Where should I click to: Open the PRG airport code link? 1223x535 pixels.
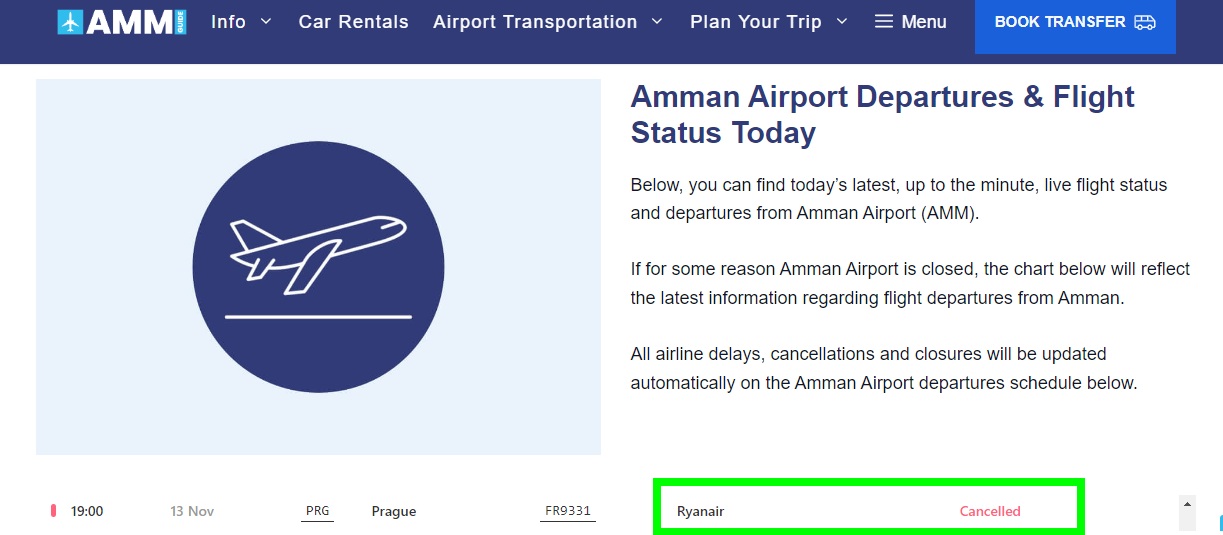click(x=318, y=511)
